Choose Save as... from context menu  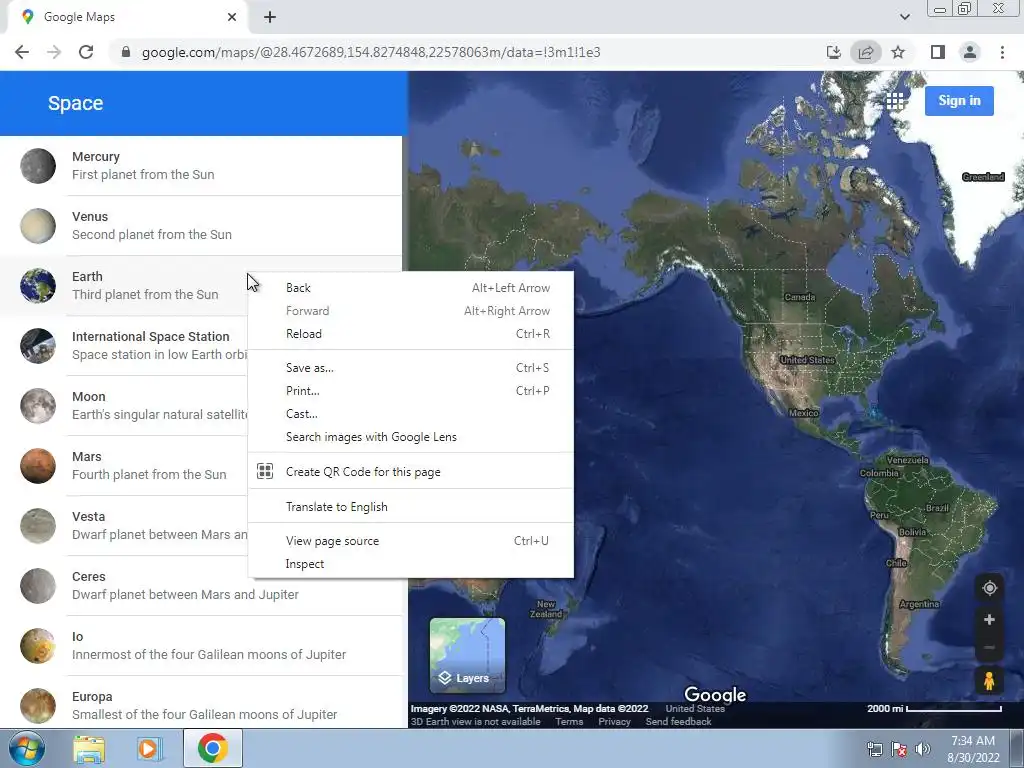[x=411, y=368]
